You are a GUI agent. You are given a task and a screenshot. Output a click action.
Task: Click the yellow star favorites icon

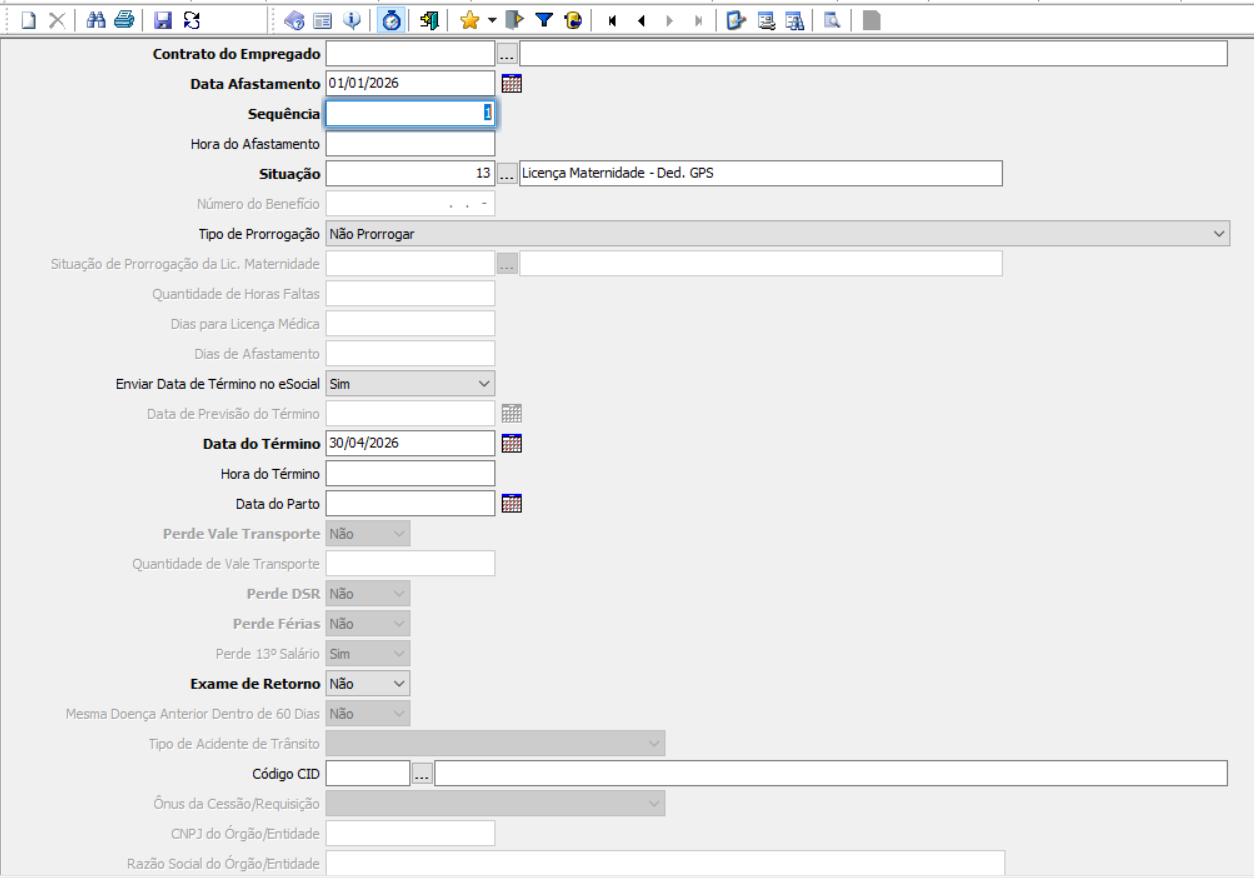[x=469, y=20]
